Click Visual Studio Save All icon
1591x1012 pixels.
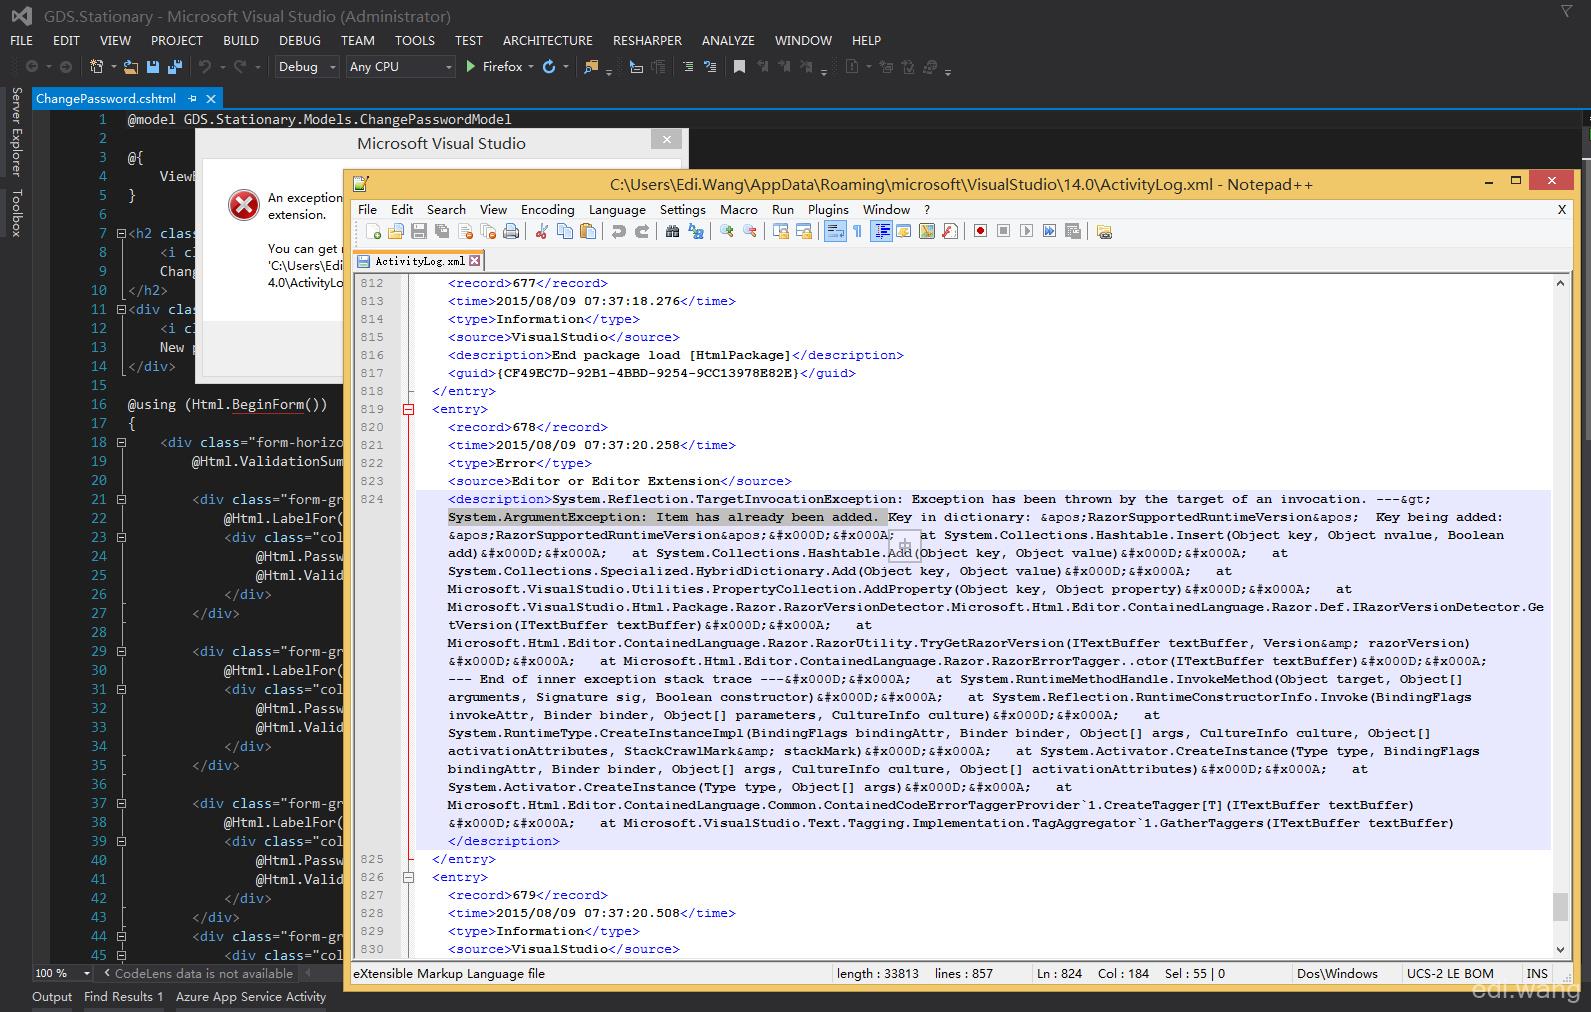point(175,67)
